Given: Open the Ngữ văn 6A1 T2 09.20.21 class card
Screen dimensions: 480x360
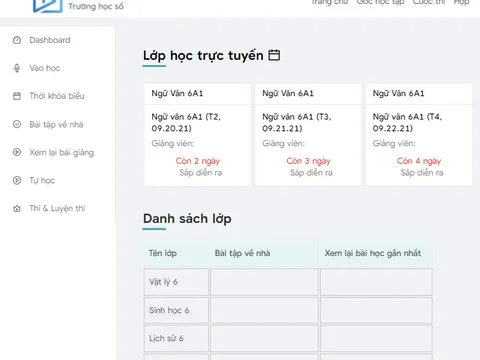Looking at the screenshot, I should click(x=198, y=134).
